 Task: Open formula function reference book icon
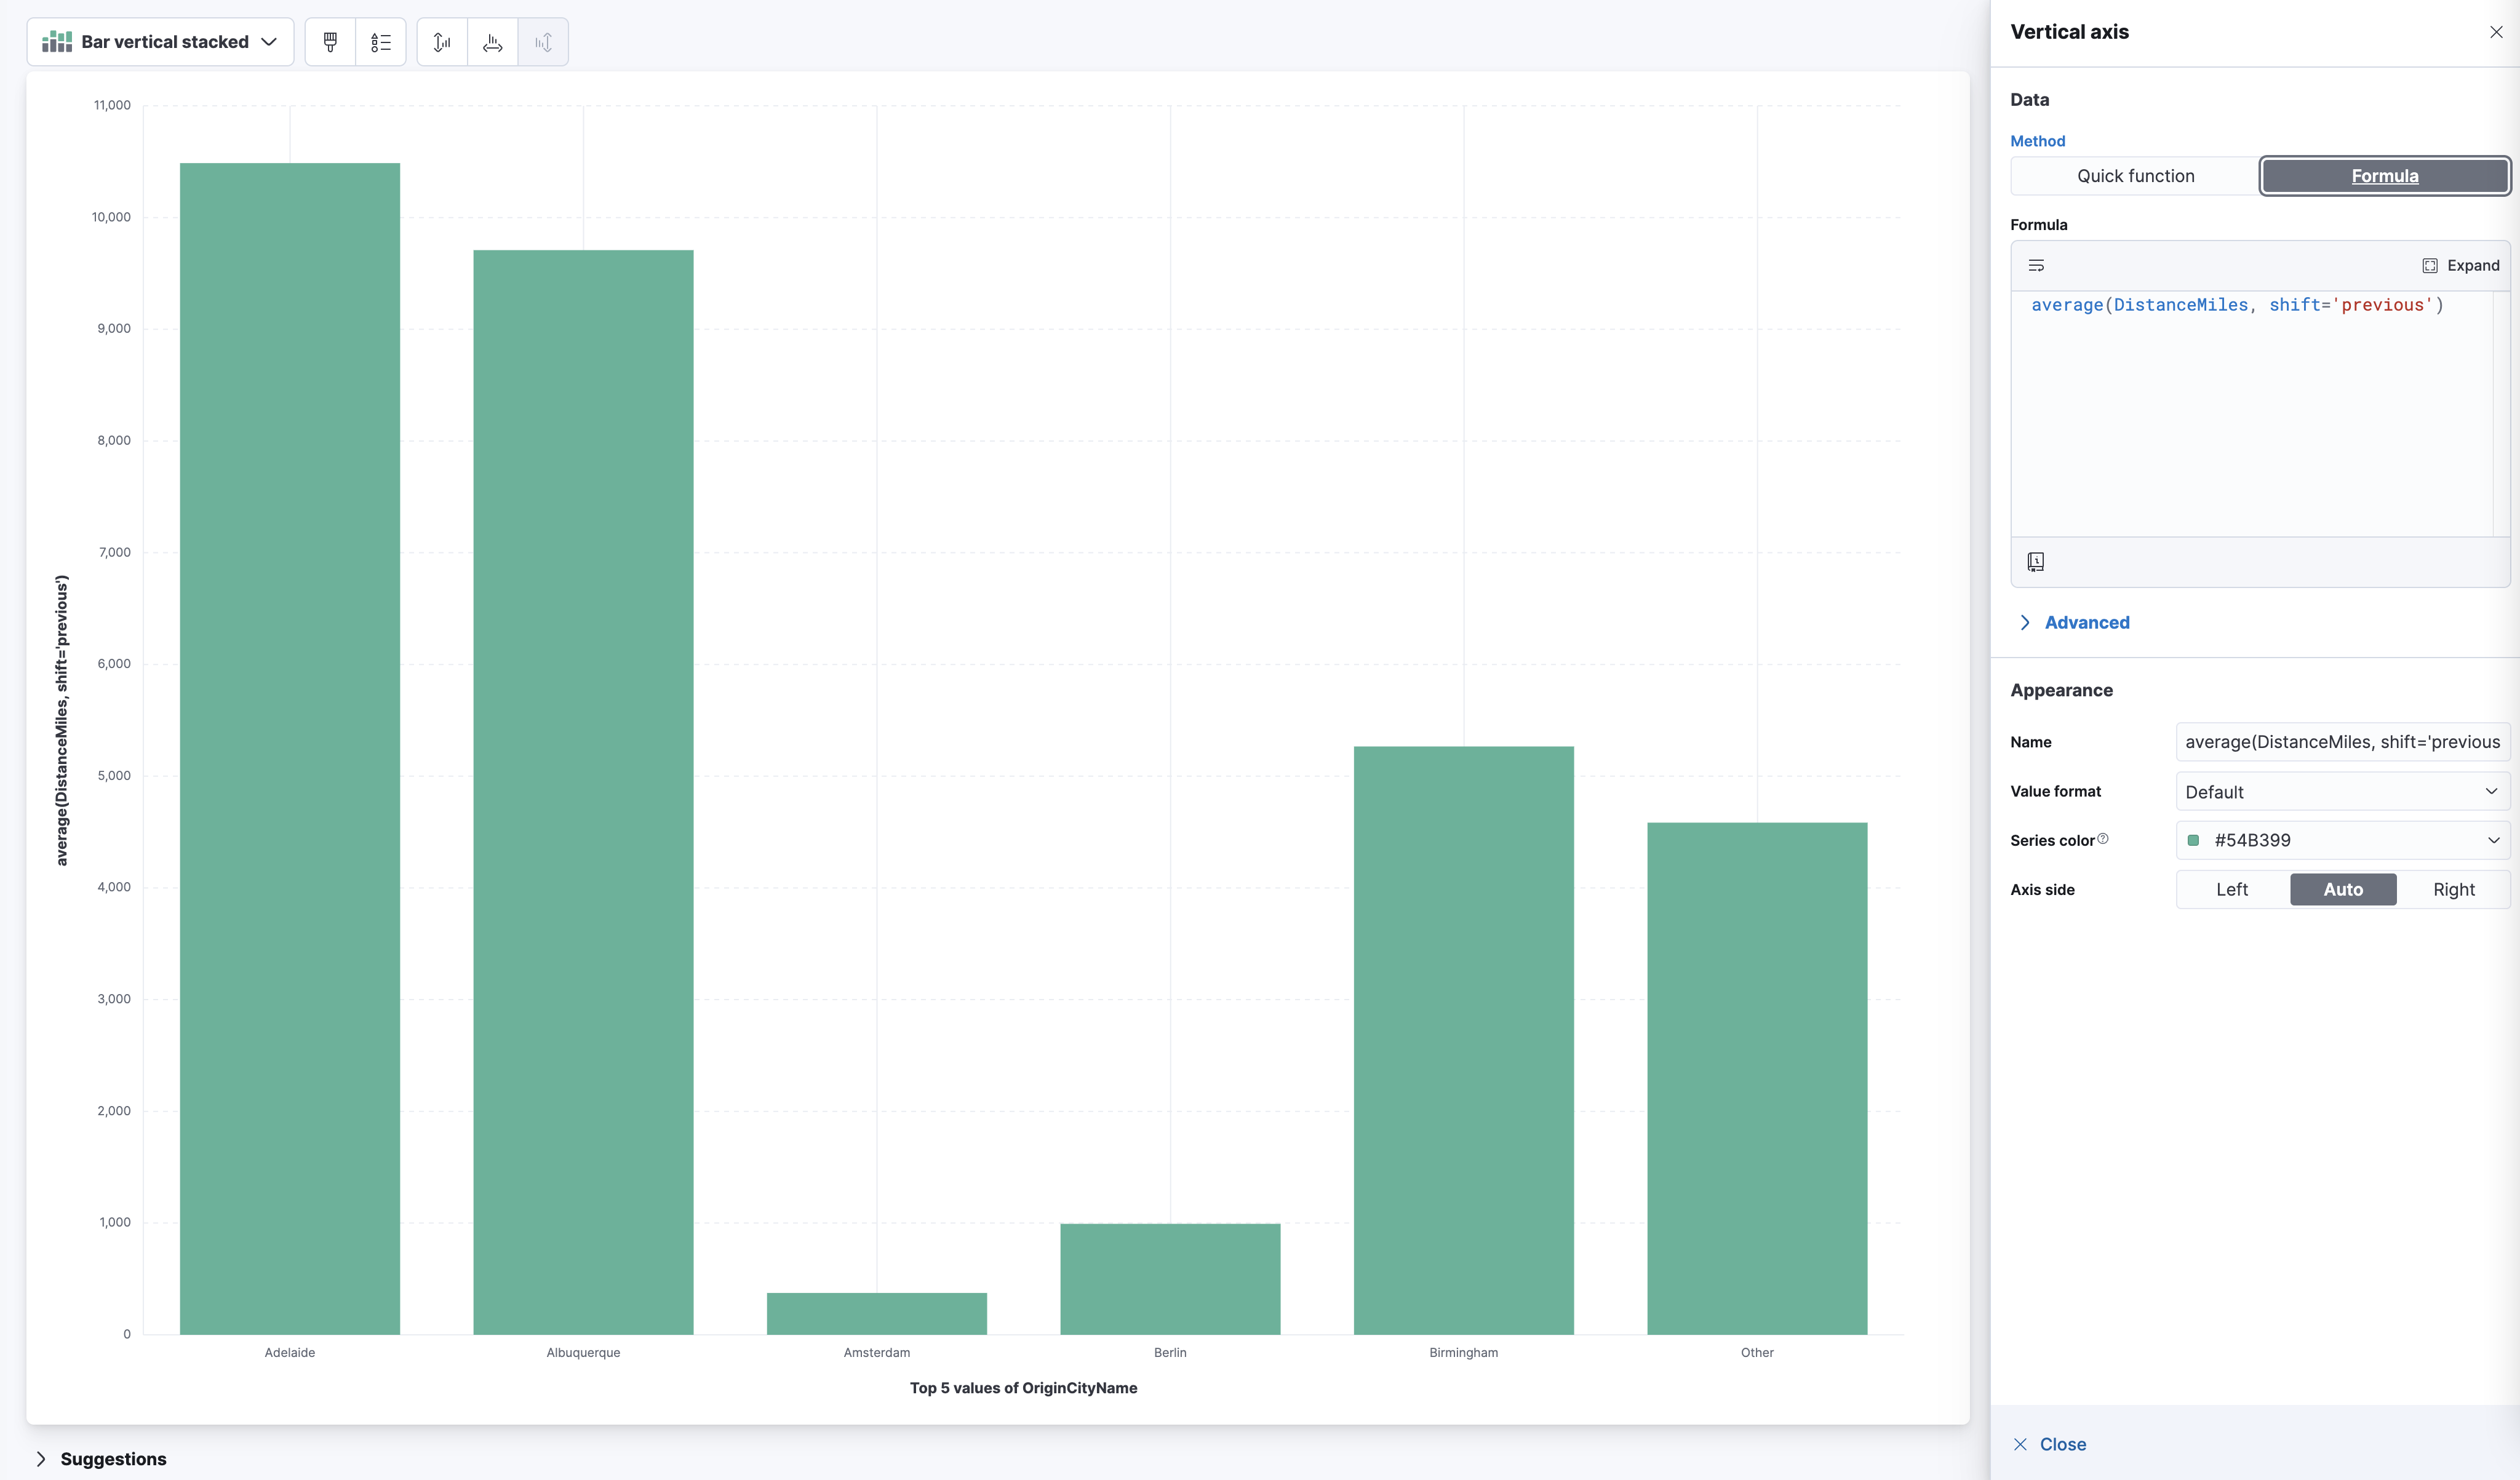click(2037, 561)
